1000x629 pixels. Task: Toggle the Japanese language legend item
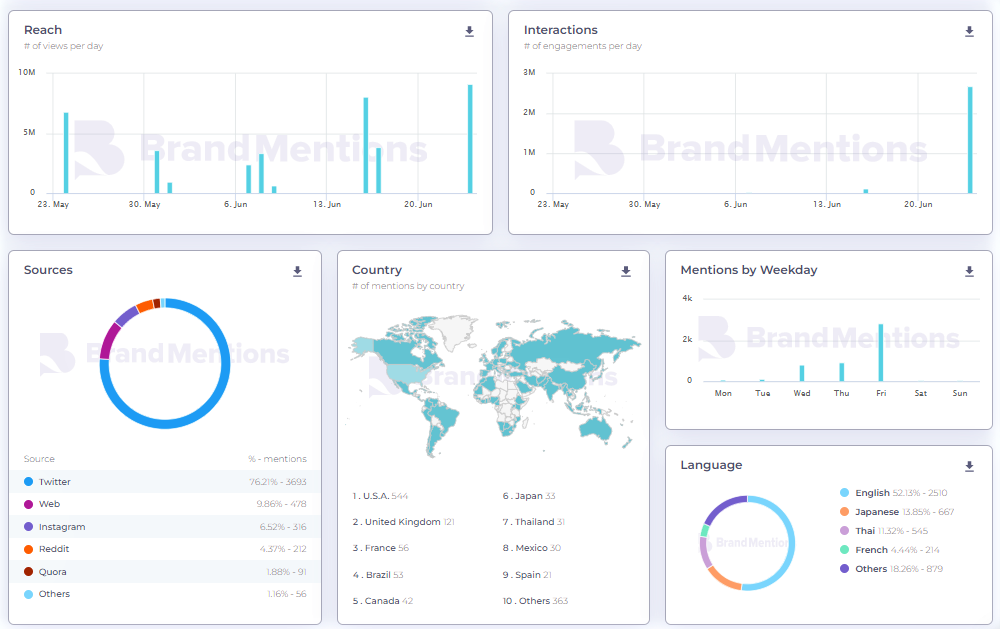(x=876, y=512)
